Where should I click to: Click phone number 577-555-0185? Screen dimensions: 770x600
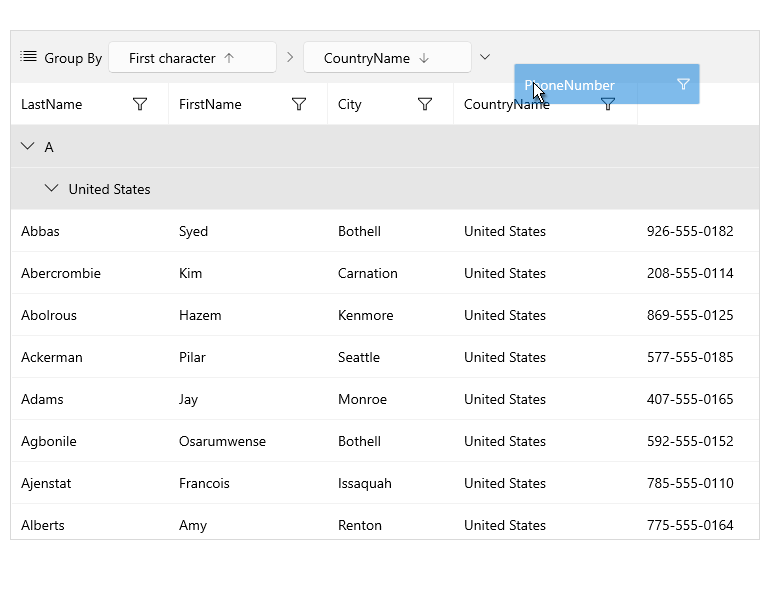690,357
